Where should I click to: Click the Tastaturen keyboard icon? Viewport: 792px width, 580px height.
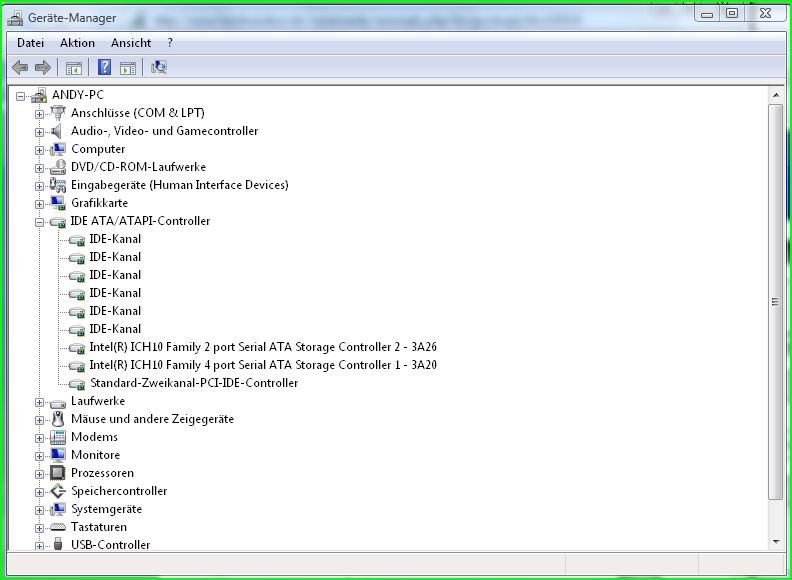58,527
